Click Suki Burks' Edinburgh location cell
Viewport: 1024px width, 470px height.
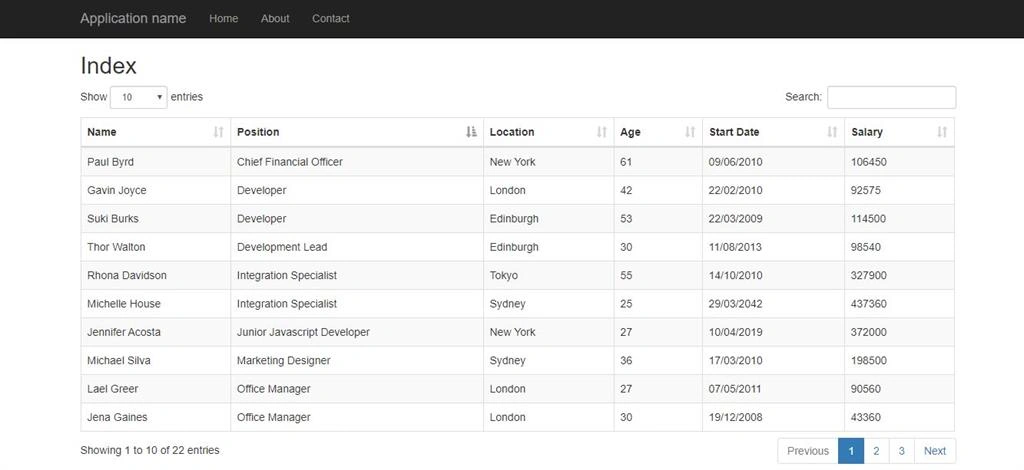tap(549, 219)
